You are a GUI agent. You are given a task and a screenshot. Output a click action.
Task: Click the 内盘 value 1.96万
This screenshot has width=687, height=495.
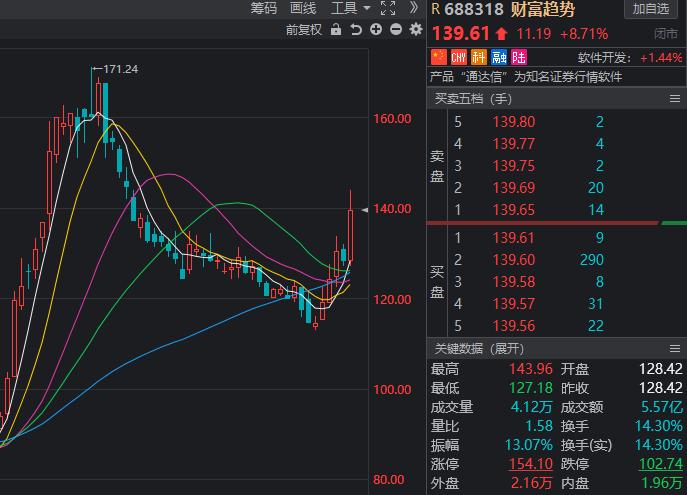click(x=662, y=483)
